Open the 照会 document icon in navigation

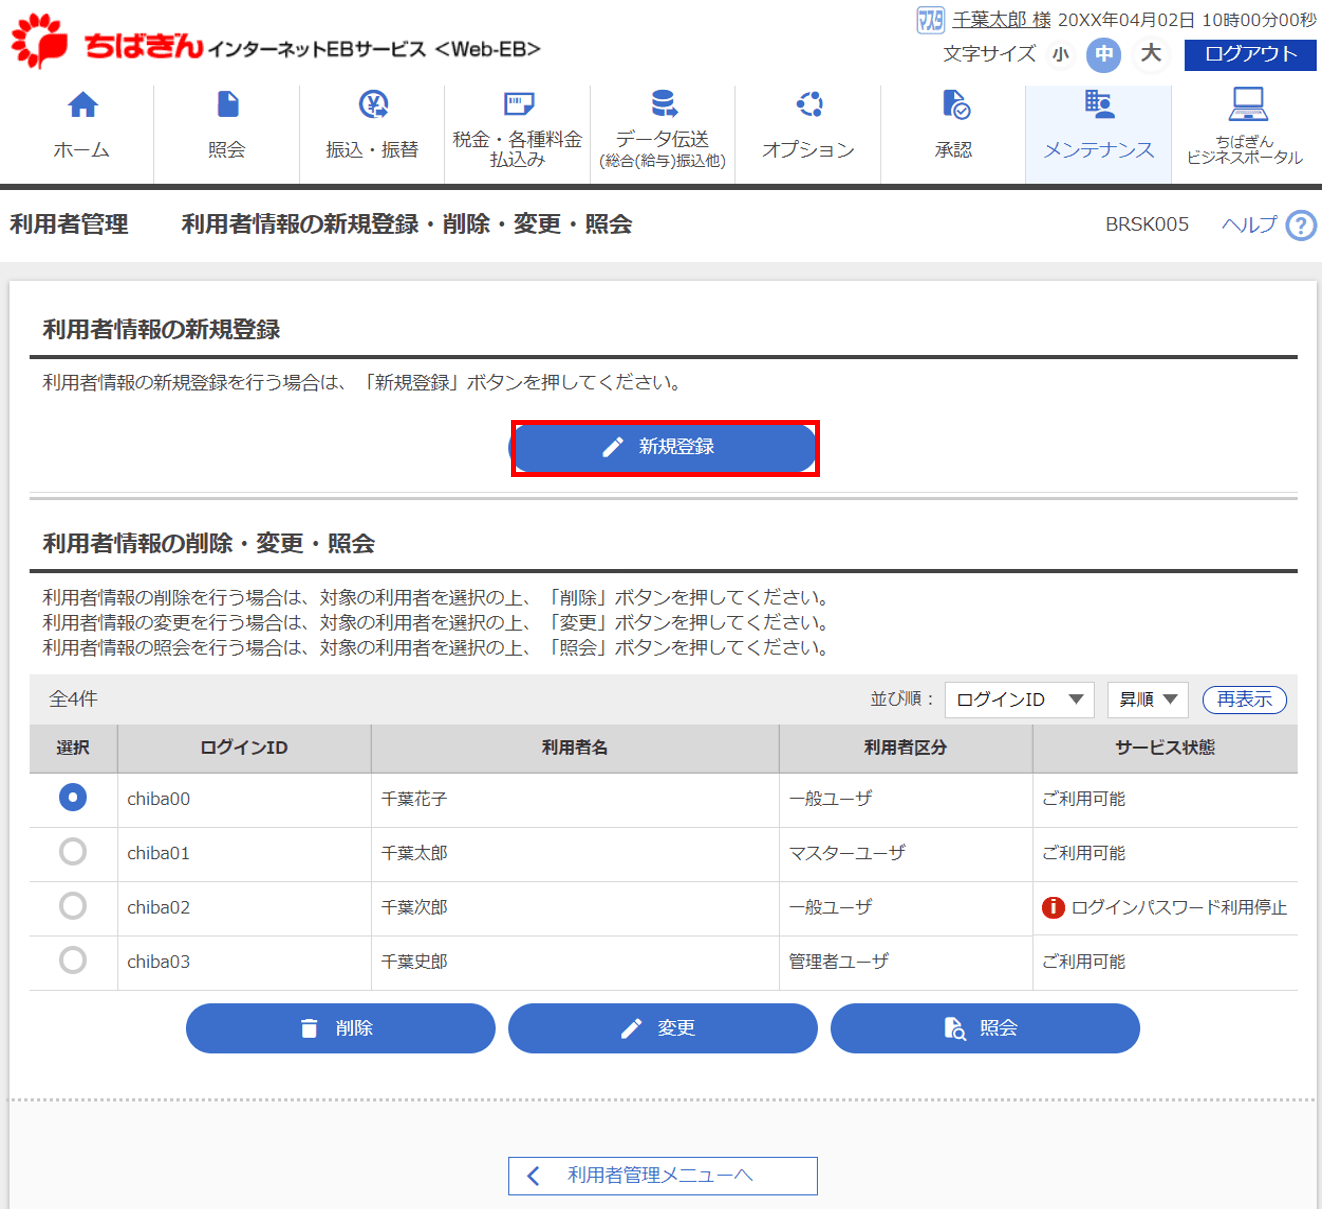point(227,105)
